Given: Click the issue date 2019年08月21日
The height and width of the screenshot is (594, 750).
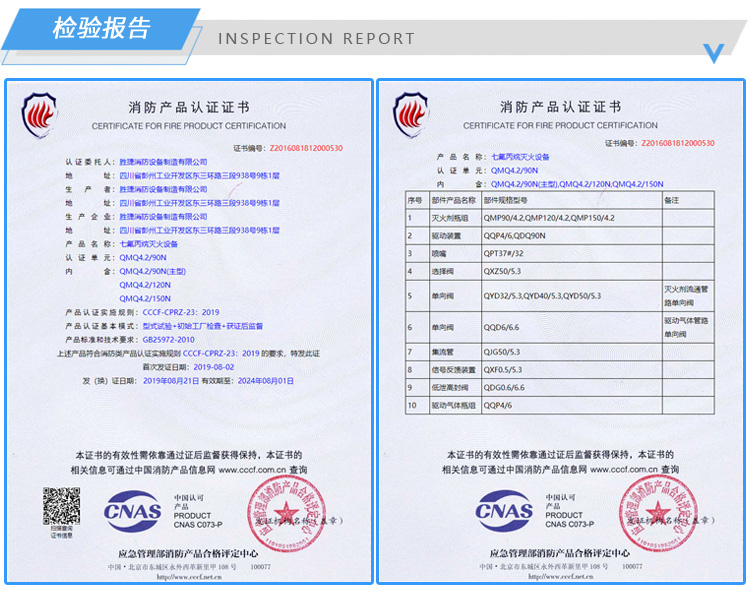Looking at the screenshot, I should (x=171, y=381).
